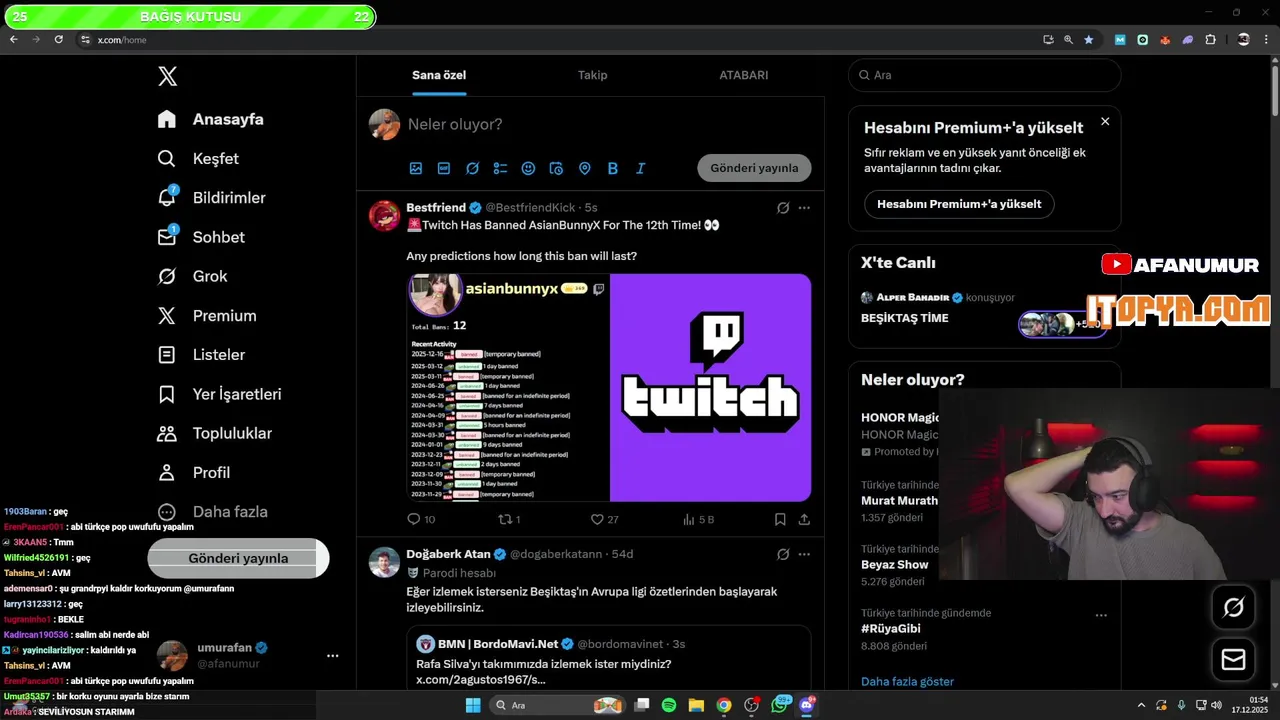The image size is (1280, 720).
Task: Share the Bestfriend post
Action: [x=804, y=519]
